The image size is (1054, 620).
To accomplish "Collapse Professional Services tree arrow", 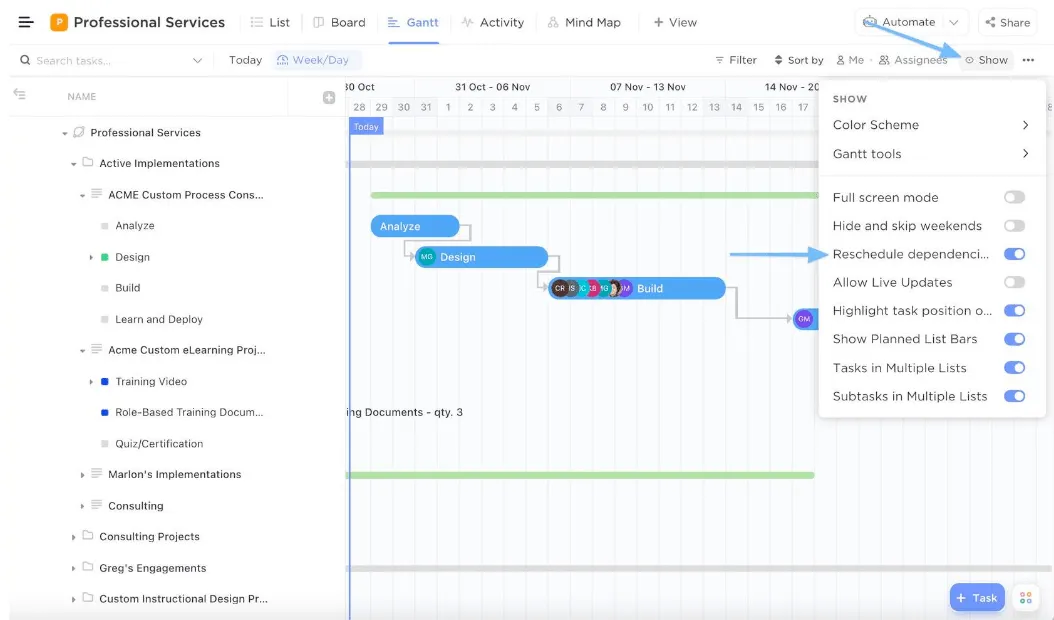I will click(65, 133).
